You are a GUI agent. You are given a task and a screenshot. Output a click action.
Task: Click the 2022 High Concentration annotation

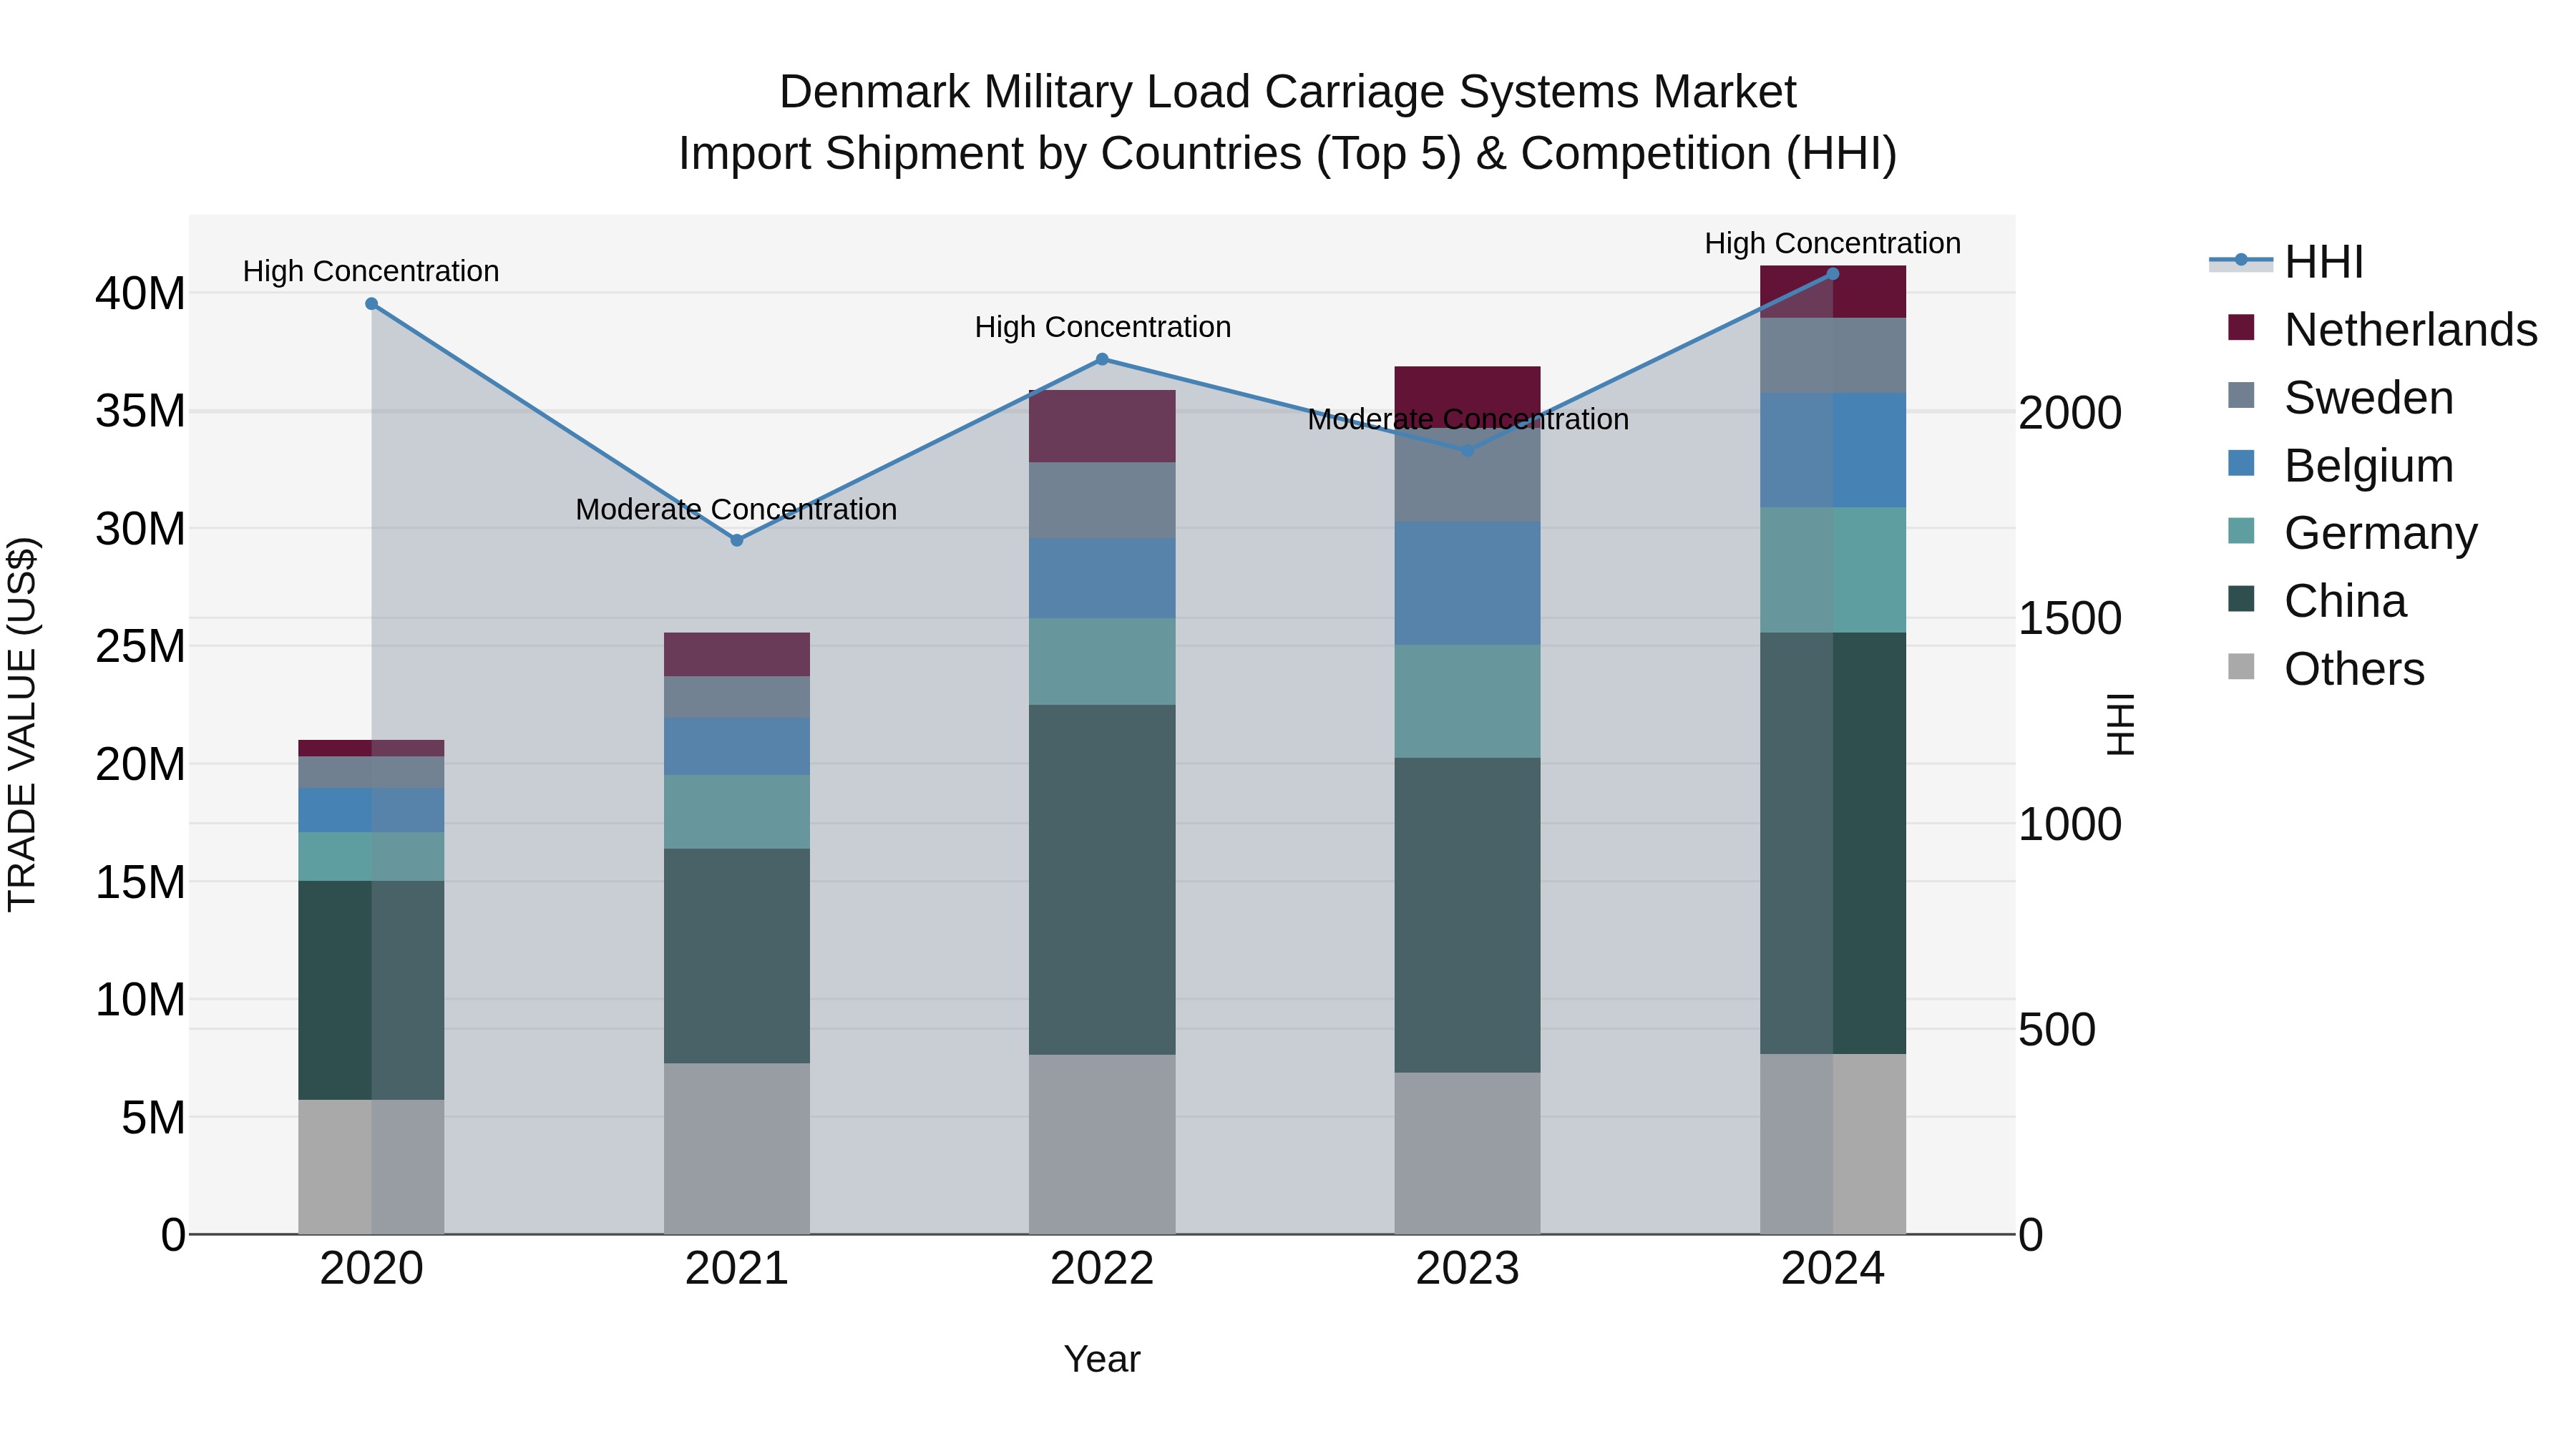point(1102,328)
